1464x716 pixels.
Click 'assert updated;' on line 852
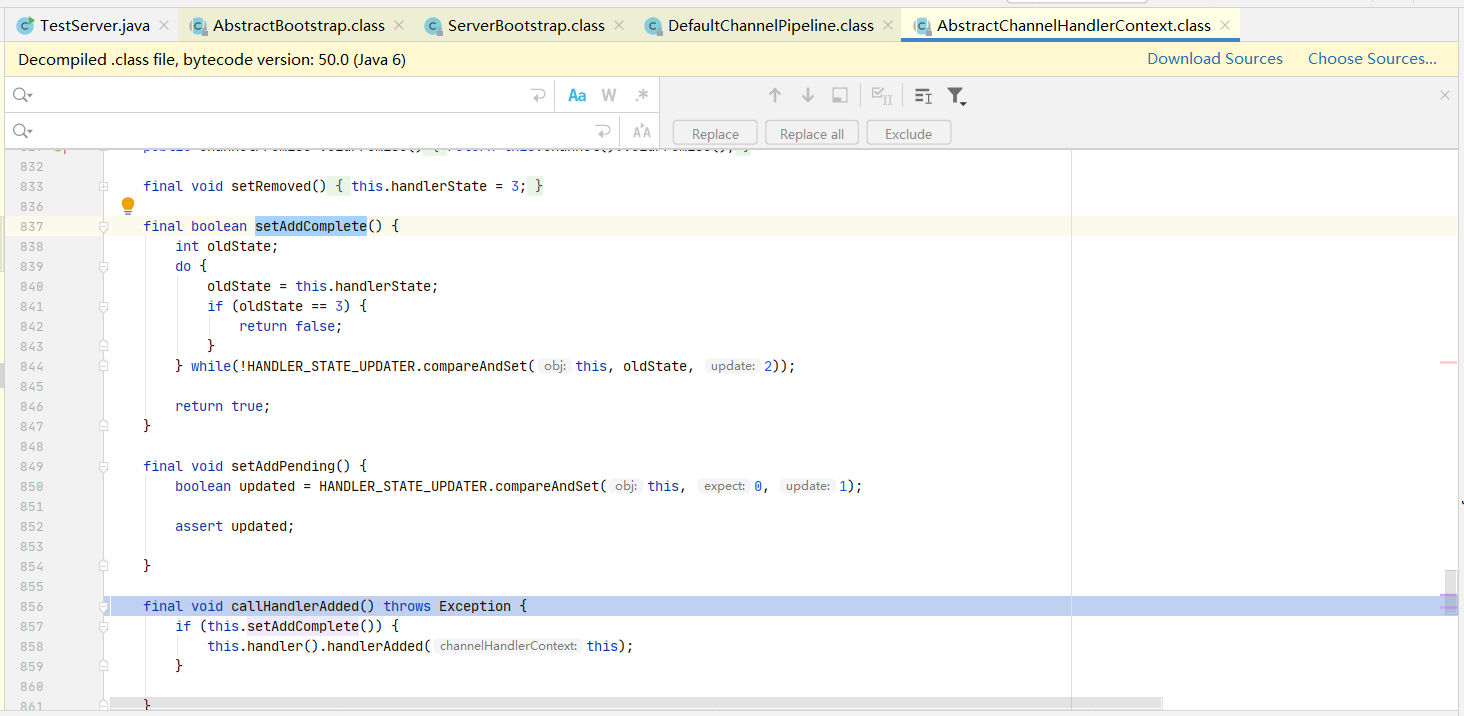[x=235, y=526]
